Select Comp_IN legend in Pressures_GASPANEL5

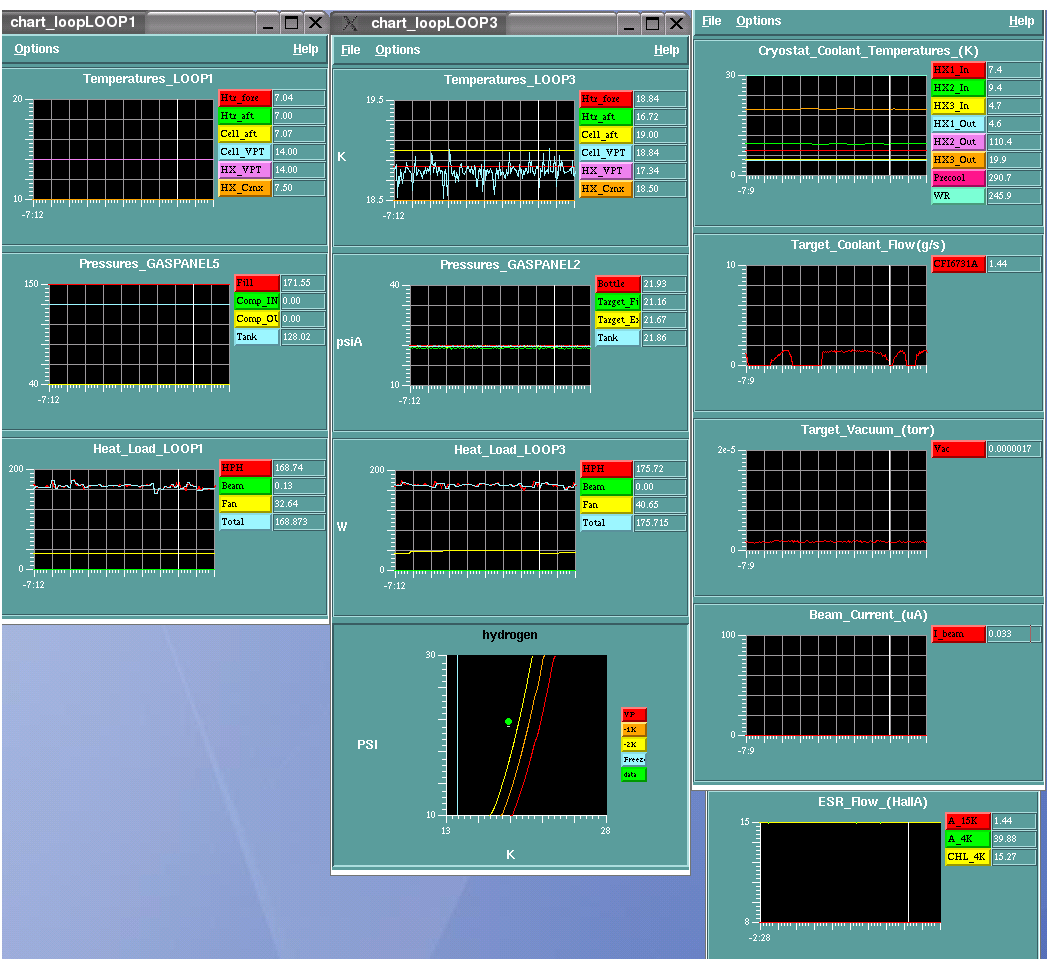pos(256,301)
